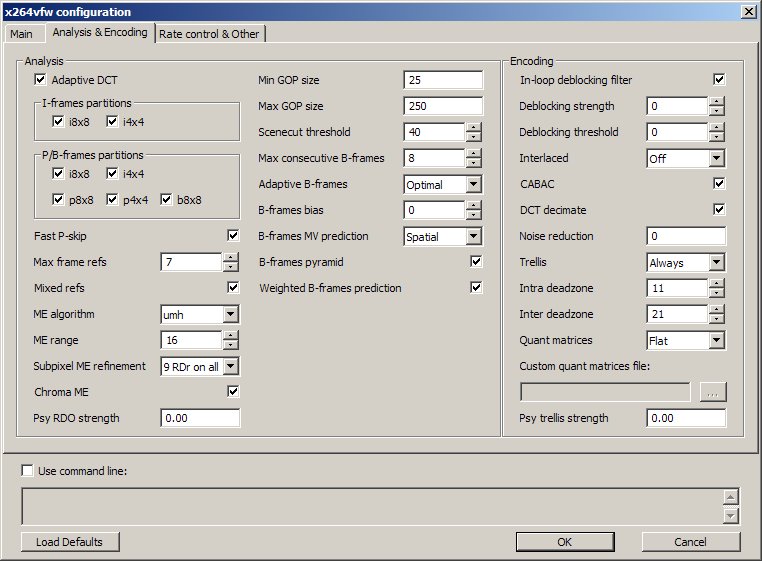
Task: Toggle Weighted B-frames prediction checkbox
Action: [x=476, y=288]
